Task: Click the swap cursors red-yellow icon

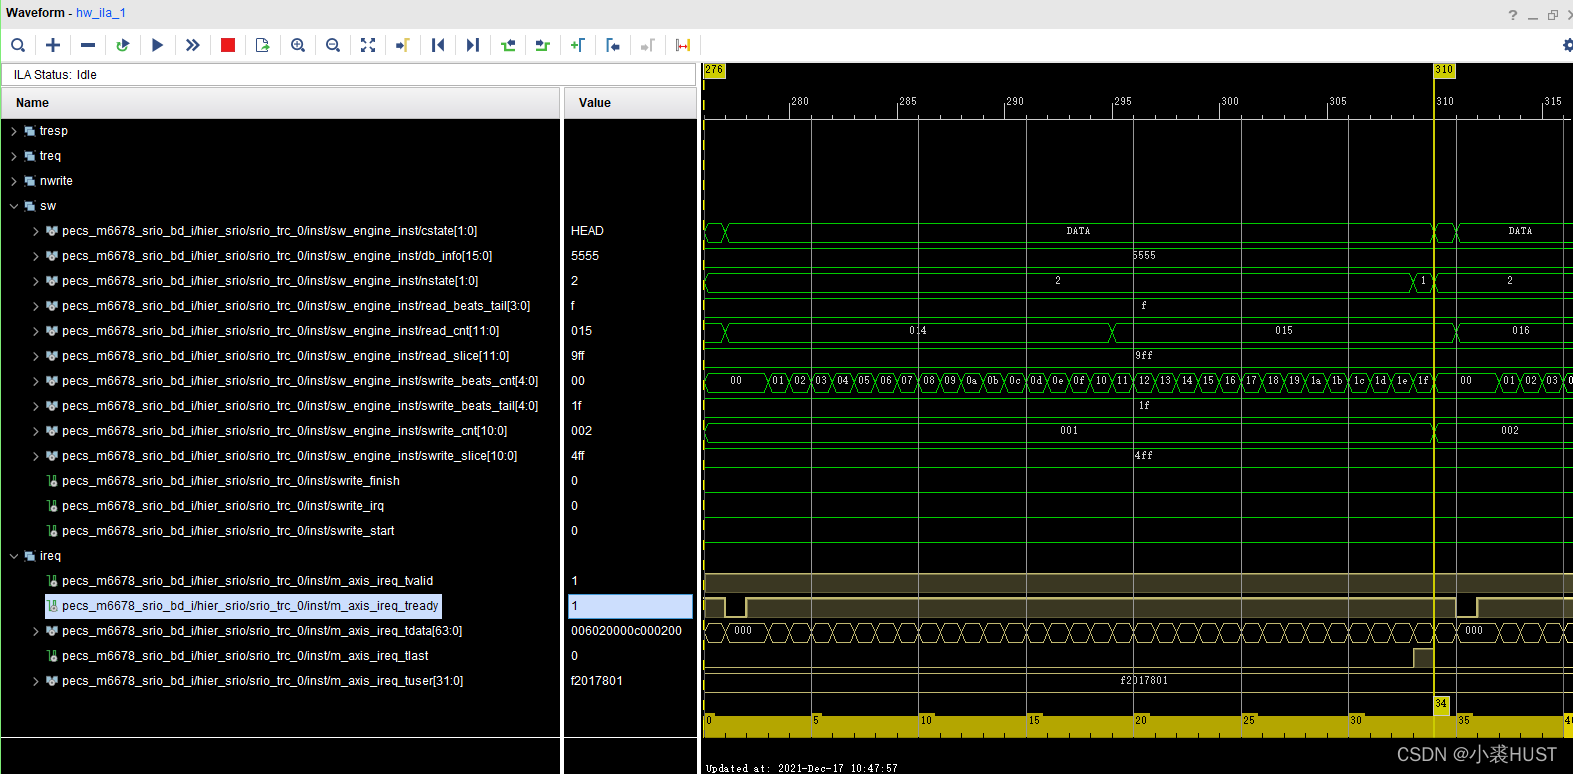Action: pos(683,45)
